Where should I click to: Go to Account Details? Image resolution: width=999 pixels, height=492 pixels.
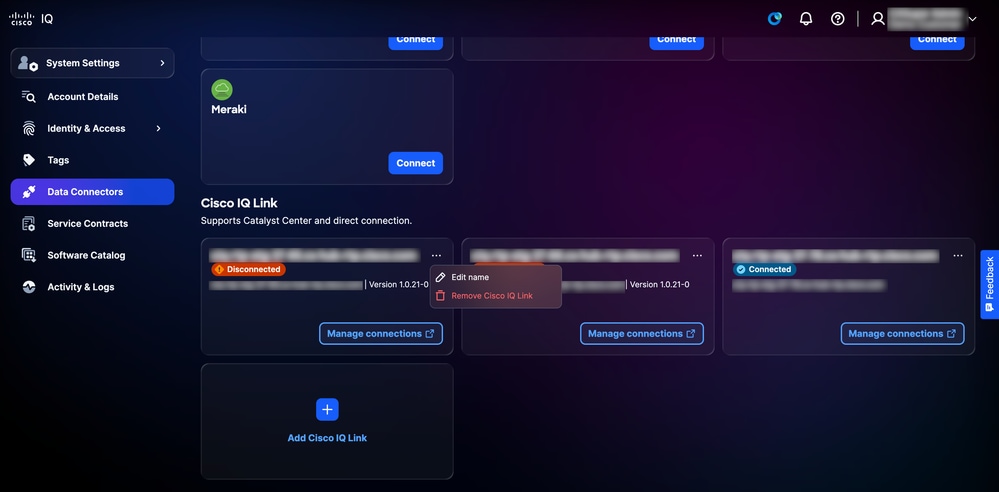click(83, 97)
